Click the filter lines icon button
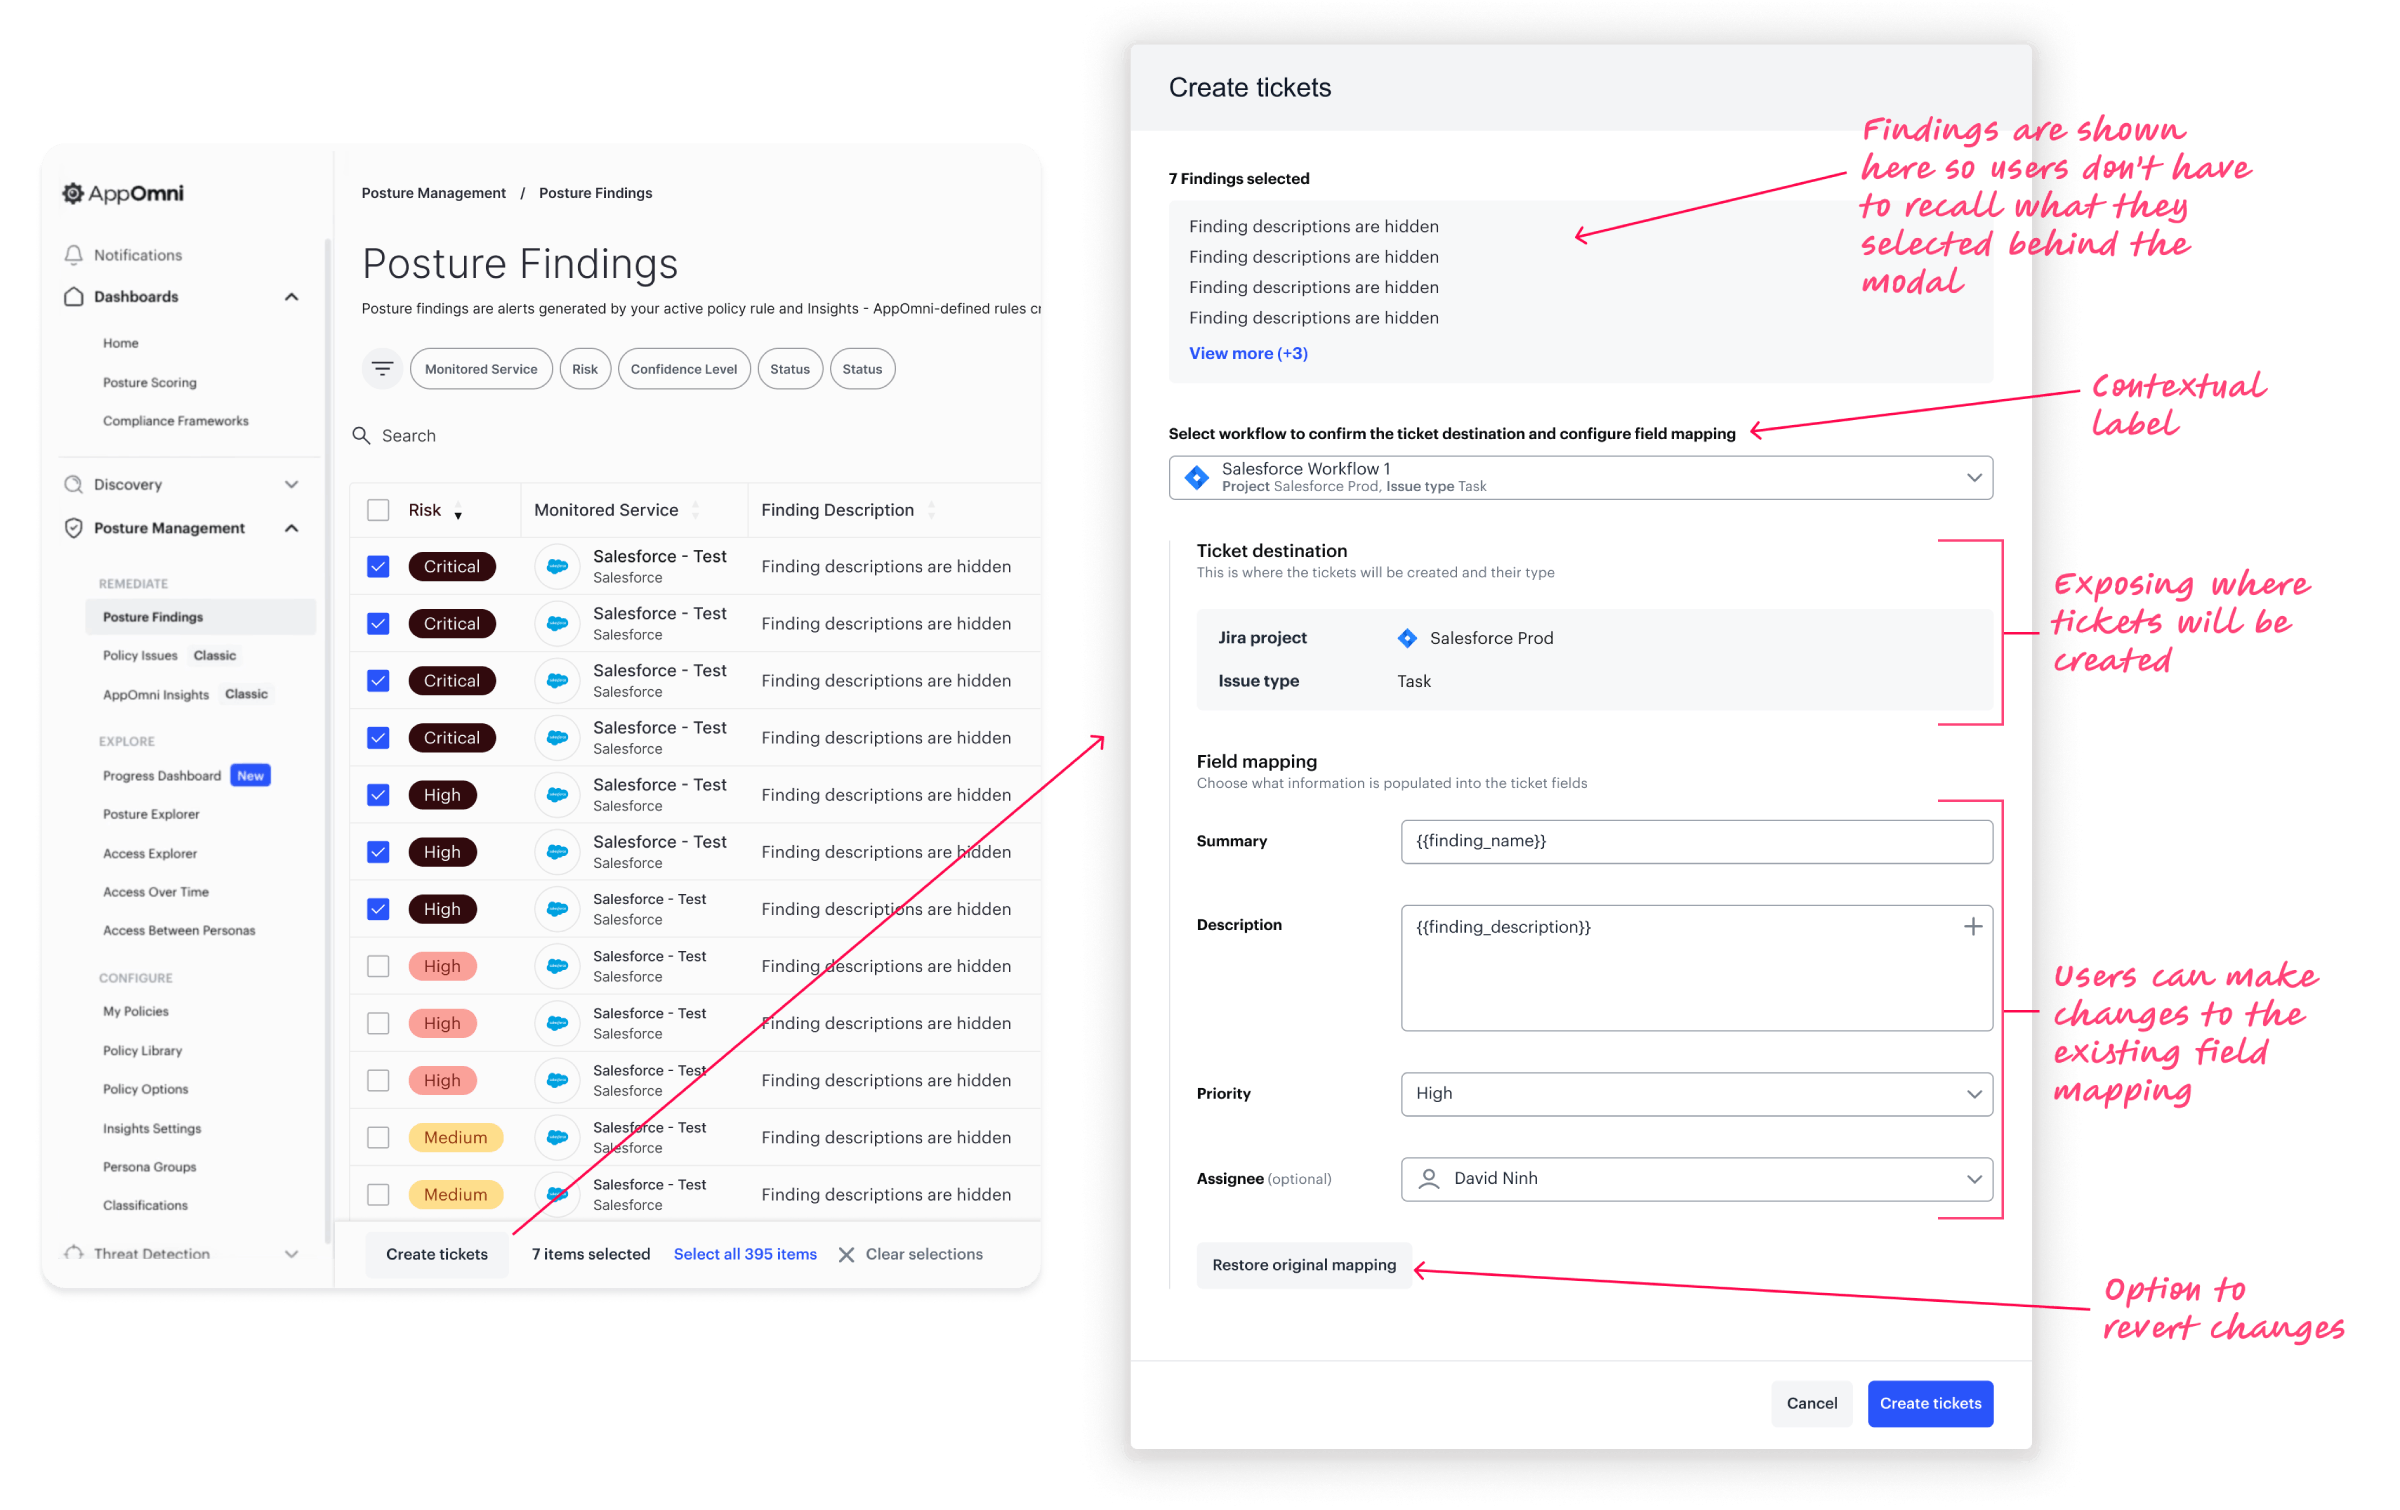 382,369
